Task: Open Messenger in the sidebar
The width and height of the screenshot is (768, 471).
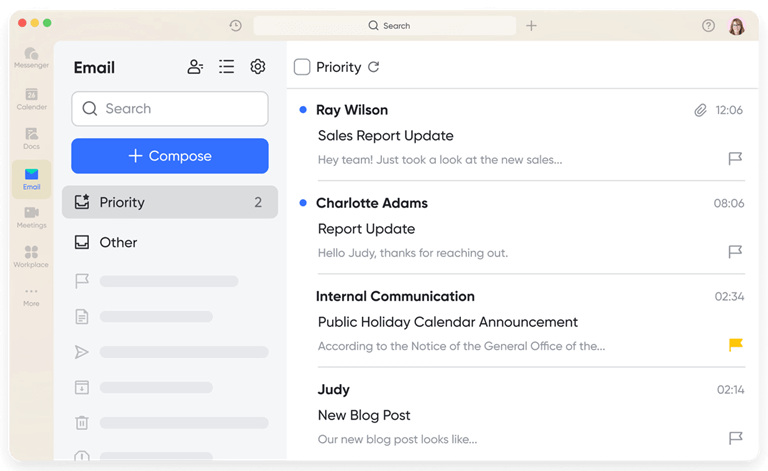Action: pos(31,57)
